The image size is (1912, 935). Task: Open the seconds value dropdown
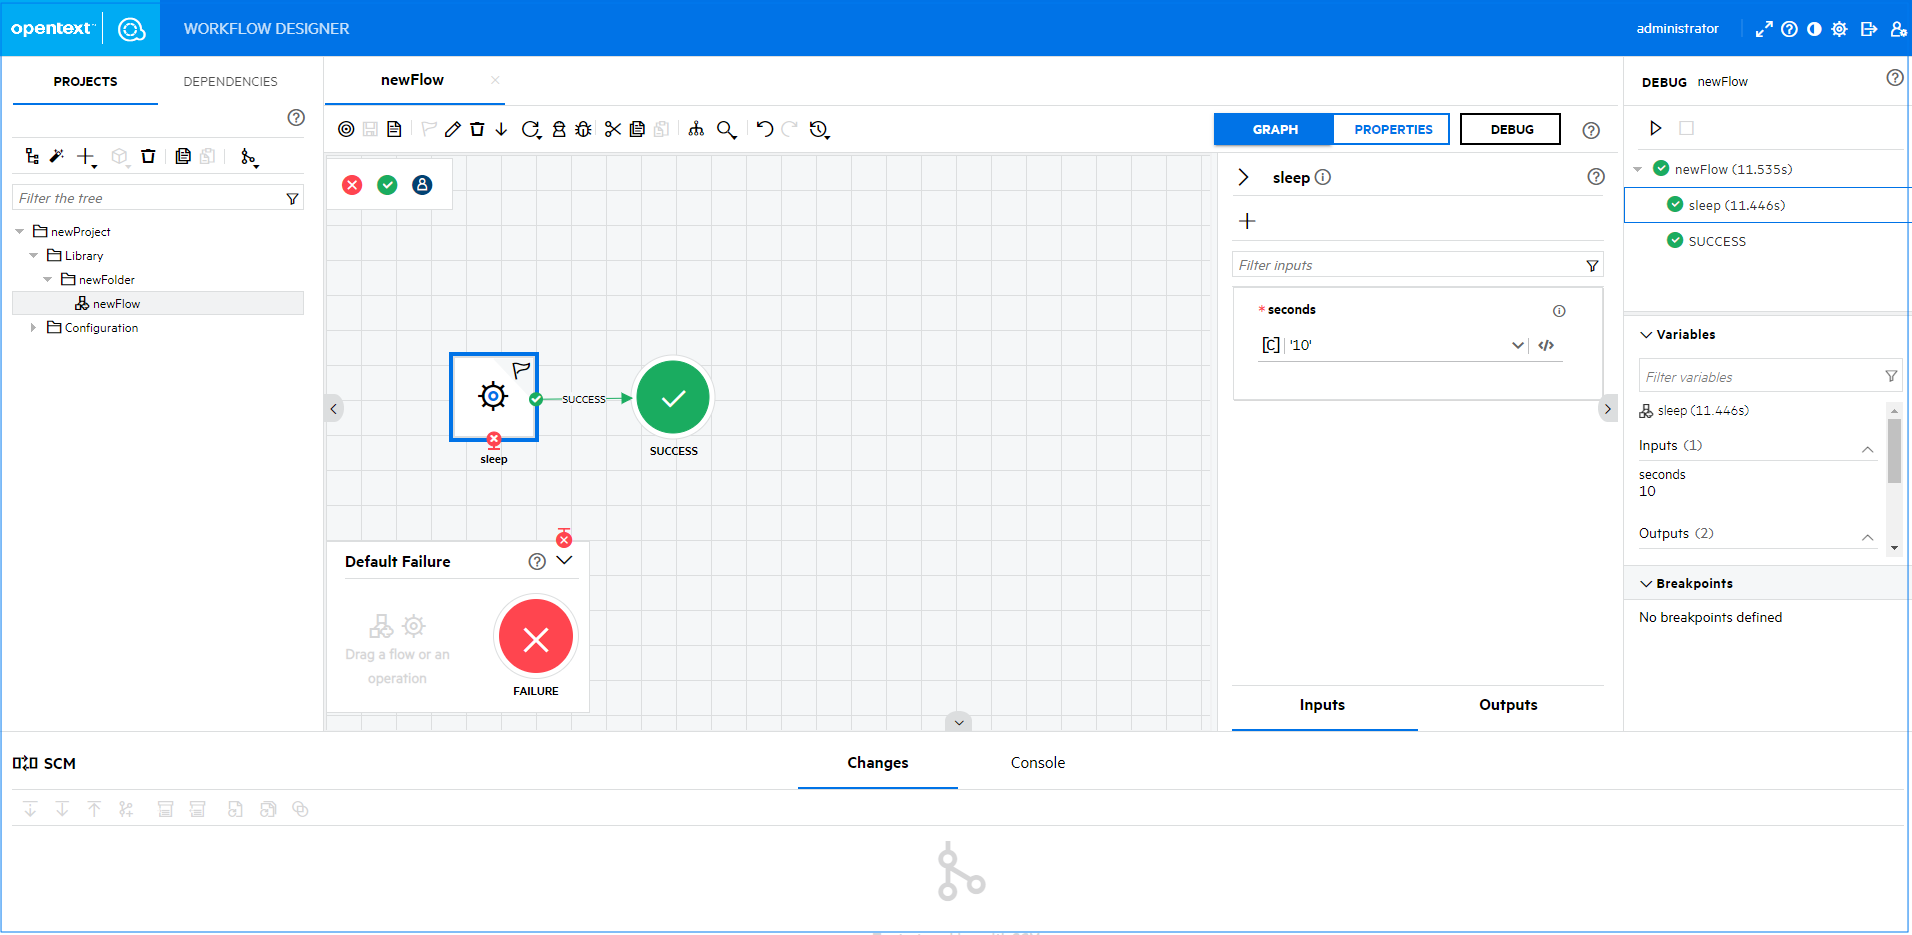point(1517,344)
